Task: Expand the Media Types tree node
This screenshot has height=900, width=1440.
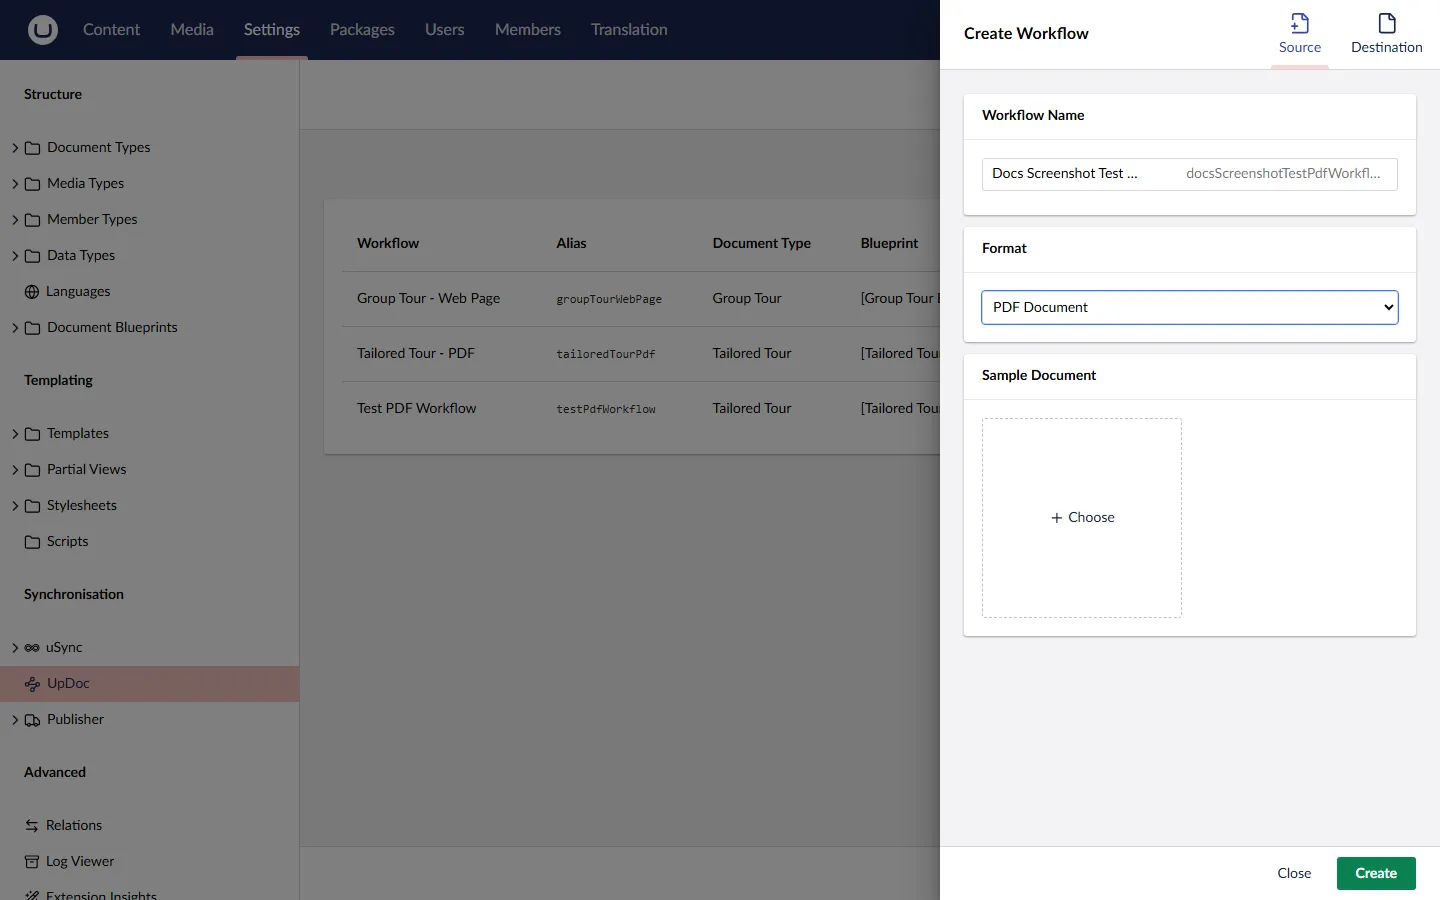Action: [15, 184]
